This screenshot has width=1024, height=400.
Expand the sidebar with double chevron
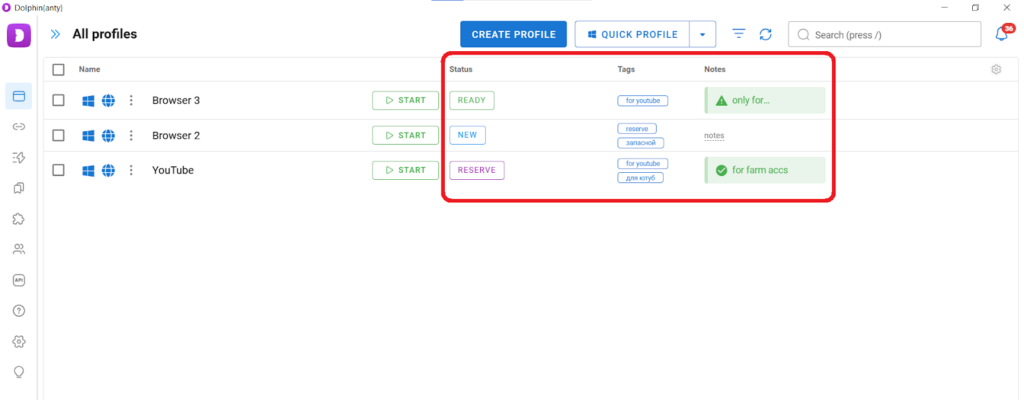56,34
